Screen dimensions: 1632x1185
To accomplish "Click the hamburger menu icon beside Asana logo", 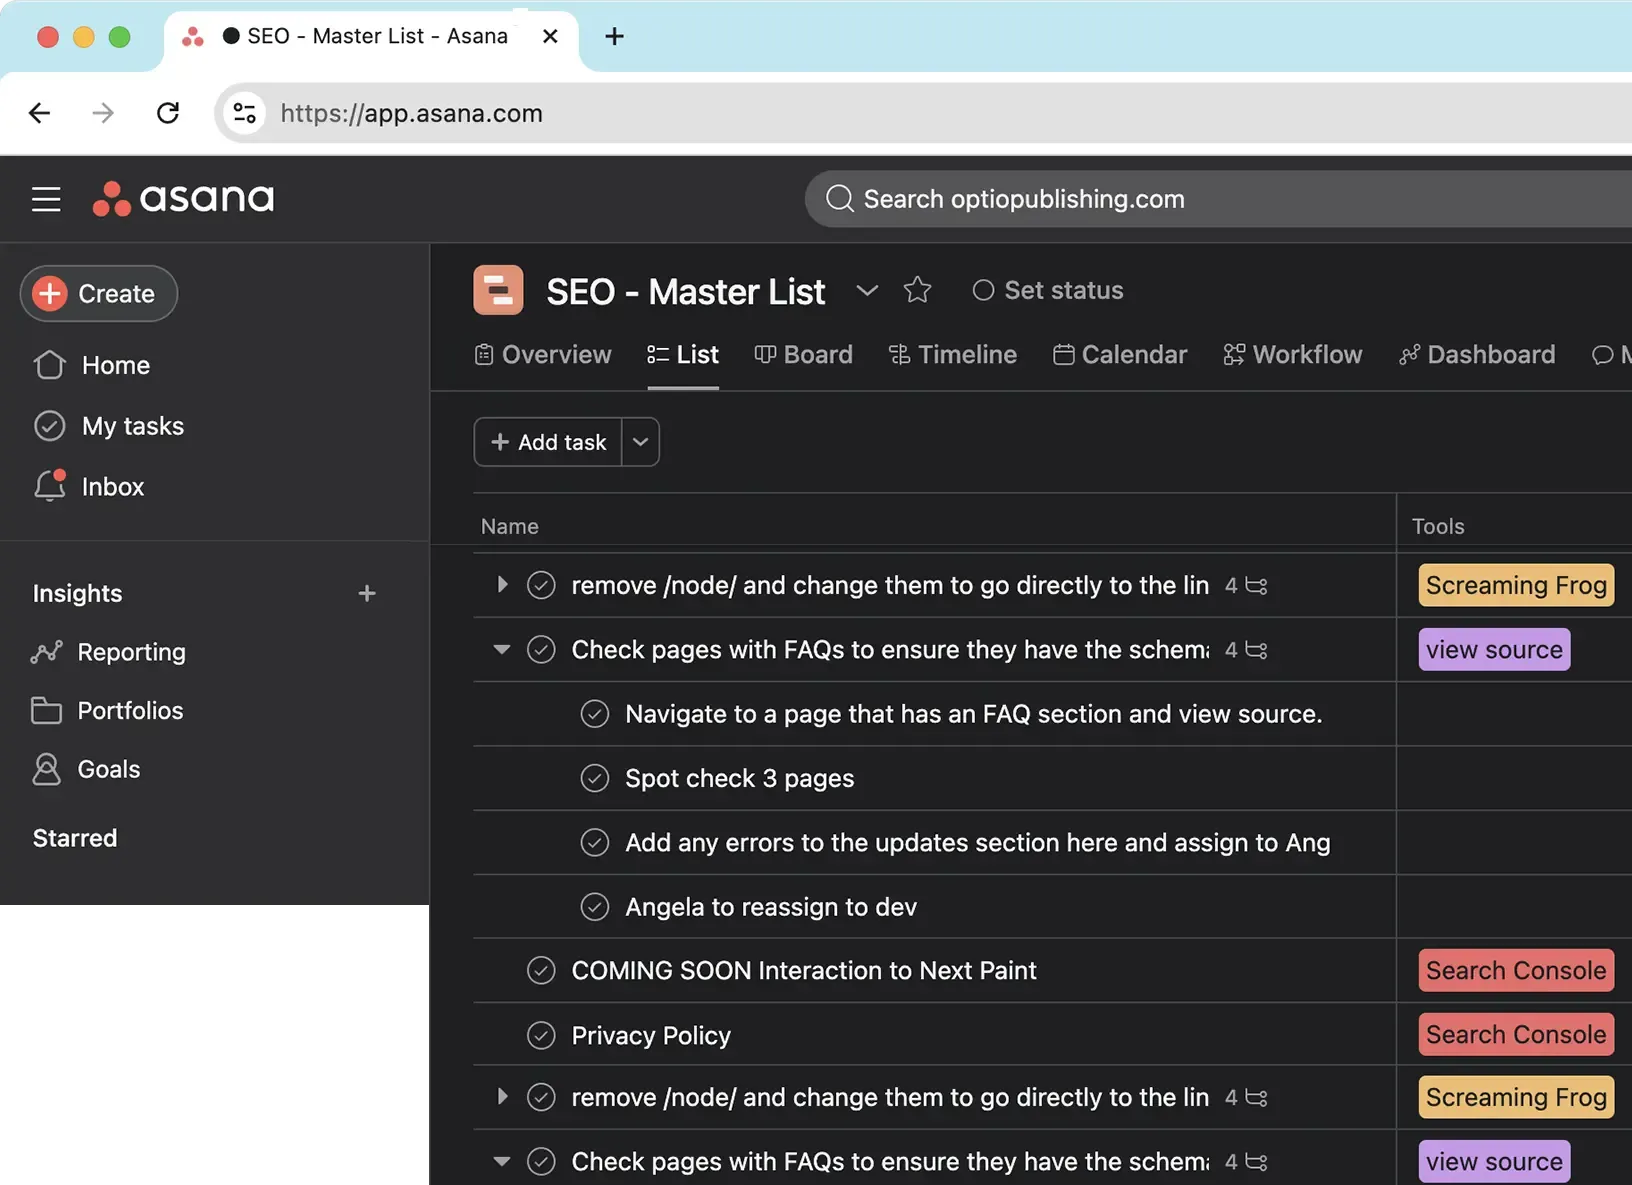I will (46, 199).
